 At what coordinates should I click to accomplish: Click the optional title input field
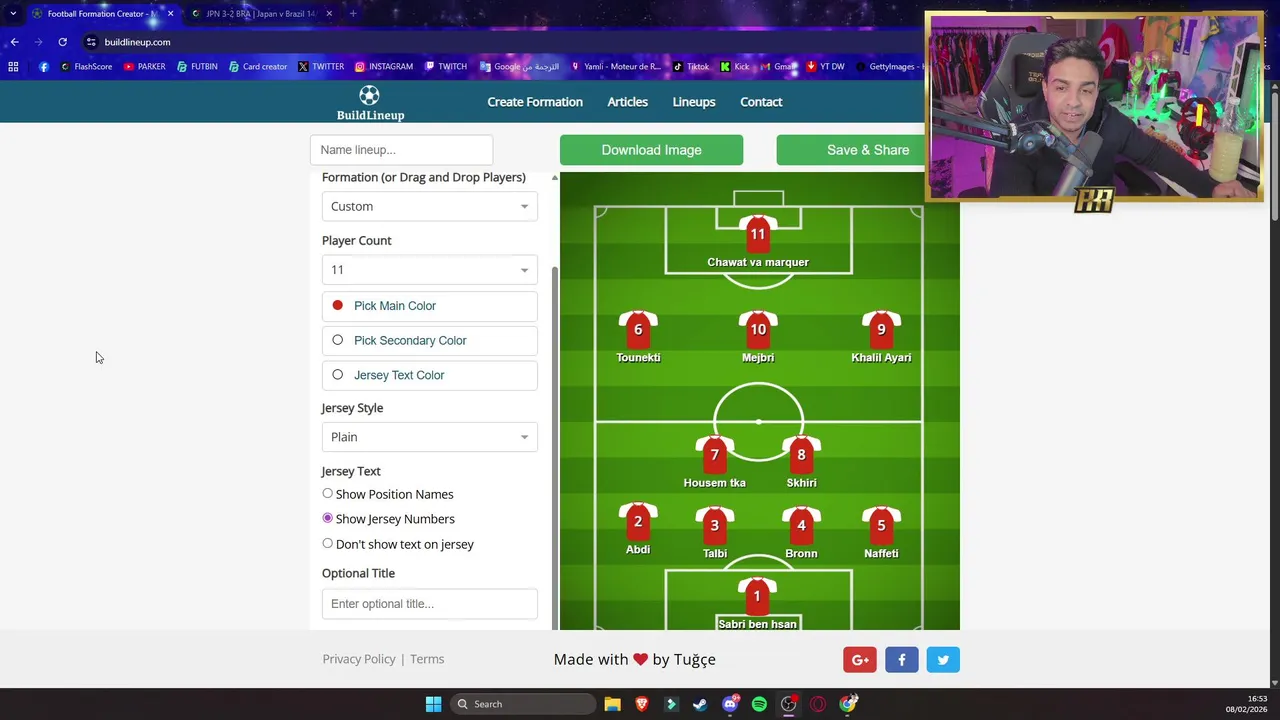[430, 604]
